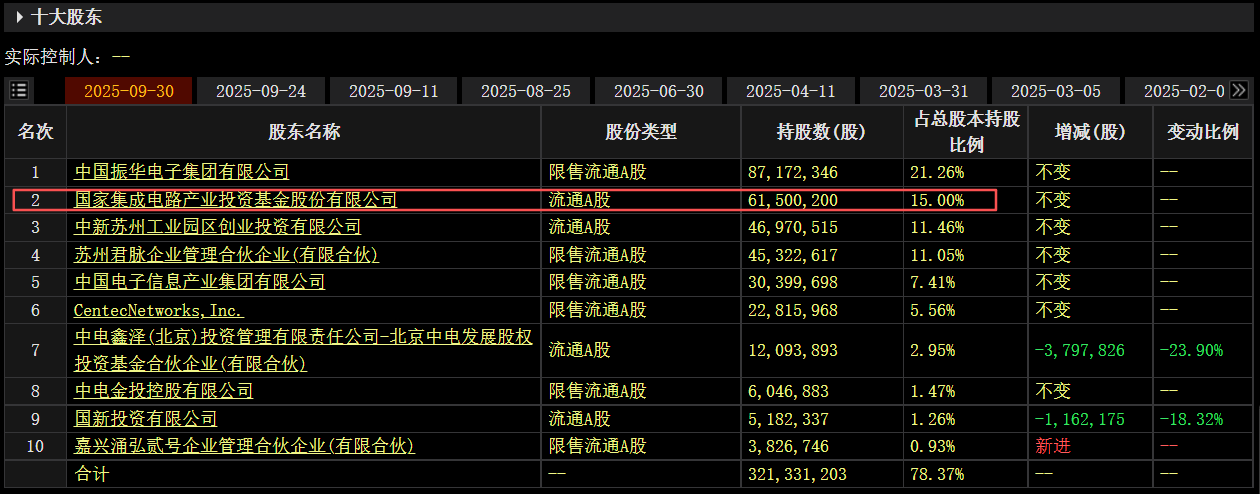Image resolution: width=1260 pixels, height=494 pixels.
Task: Select holding value 87,172,346
Action: 792,172
